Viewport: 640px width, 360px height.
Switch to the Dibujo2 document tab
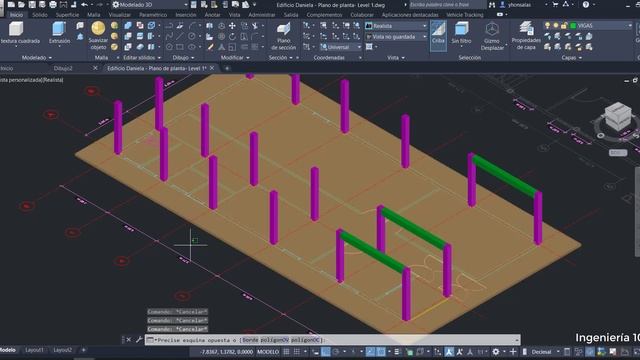(63, 68)
